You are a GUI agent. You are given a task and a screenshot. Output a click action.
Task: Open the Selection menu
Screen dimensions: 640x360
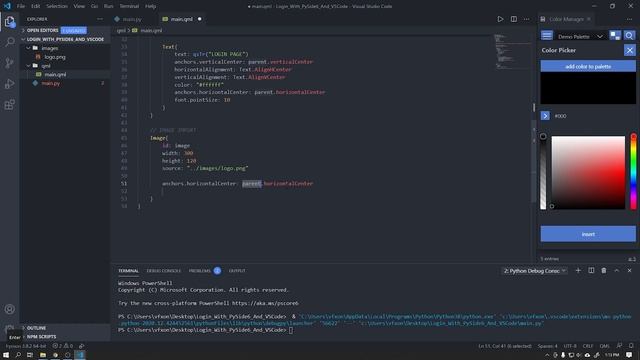click(57, 6)
